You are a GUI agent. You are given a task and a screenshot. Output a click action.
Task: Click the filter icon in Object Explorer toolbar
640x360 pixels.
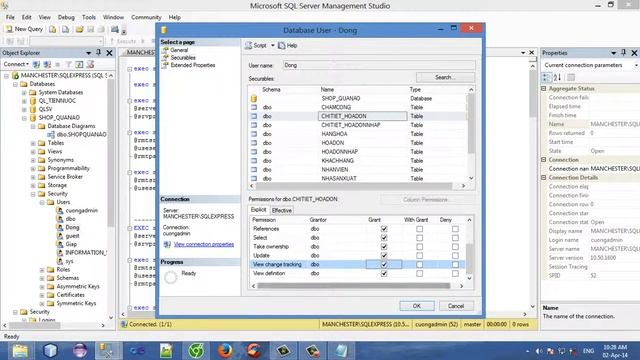pyautogui.click(x=69, y=64)
